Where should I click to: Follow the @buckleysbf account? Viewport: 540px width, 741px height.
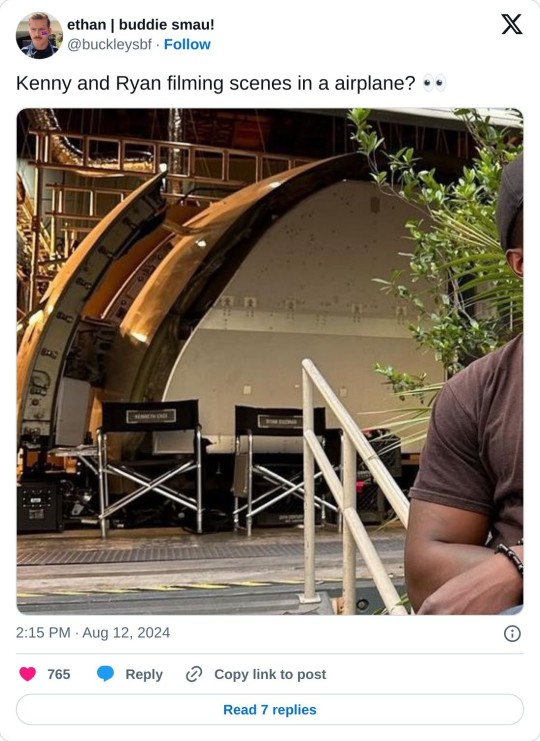click(187, 44)
